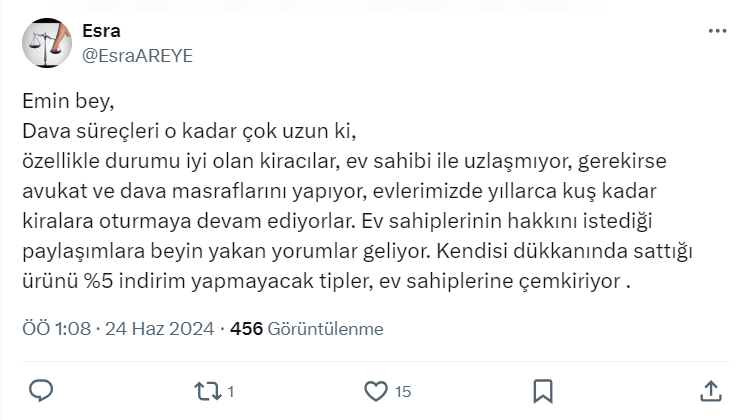This screenshot has height=420, width=741.
Task: Click the like count number 15
Action: pyautogui.click(x=403, y=391)
